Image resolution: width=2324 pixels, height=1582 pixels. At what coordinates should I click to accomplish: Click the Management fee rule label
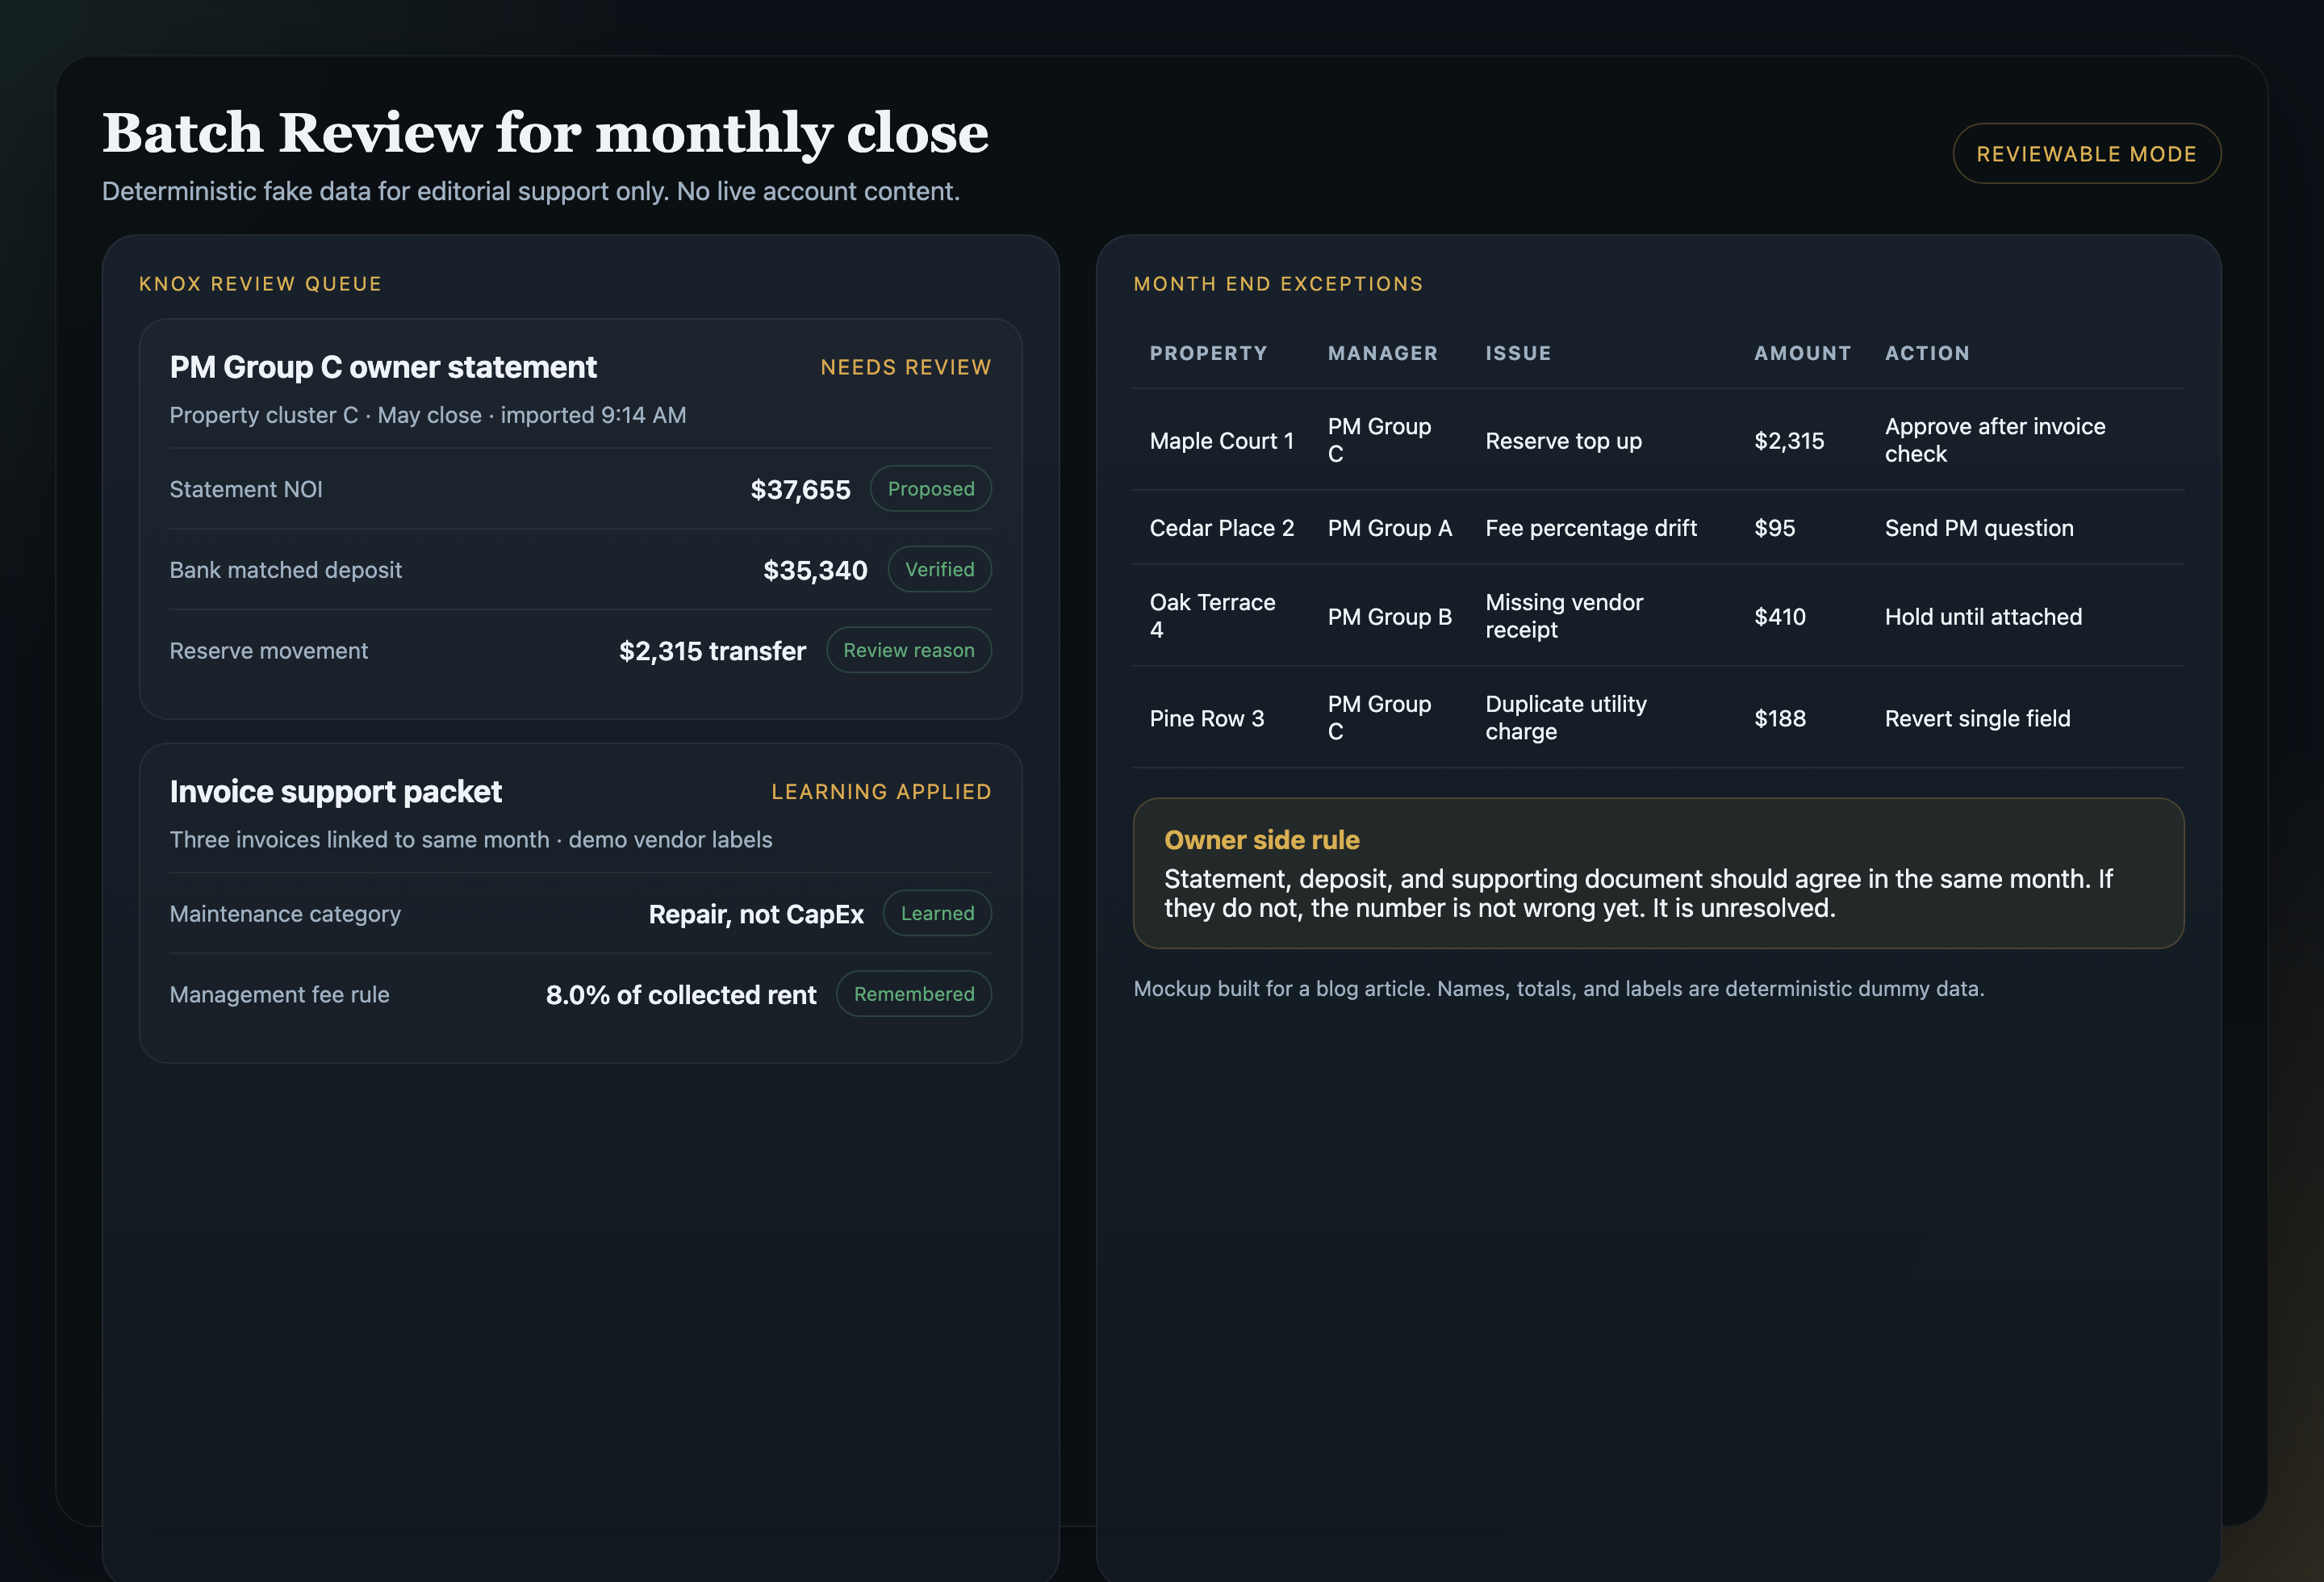click(280, 995)
